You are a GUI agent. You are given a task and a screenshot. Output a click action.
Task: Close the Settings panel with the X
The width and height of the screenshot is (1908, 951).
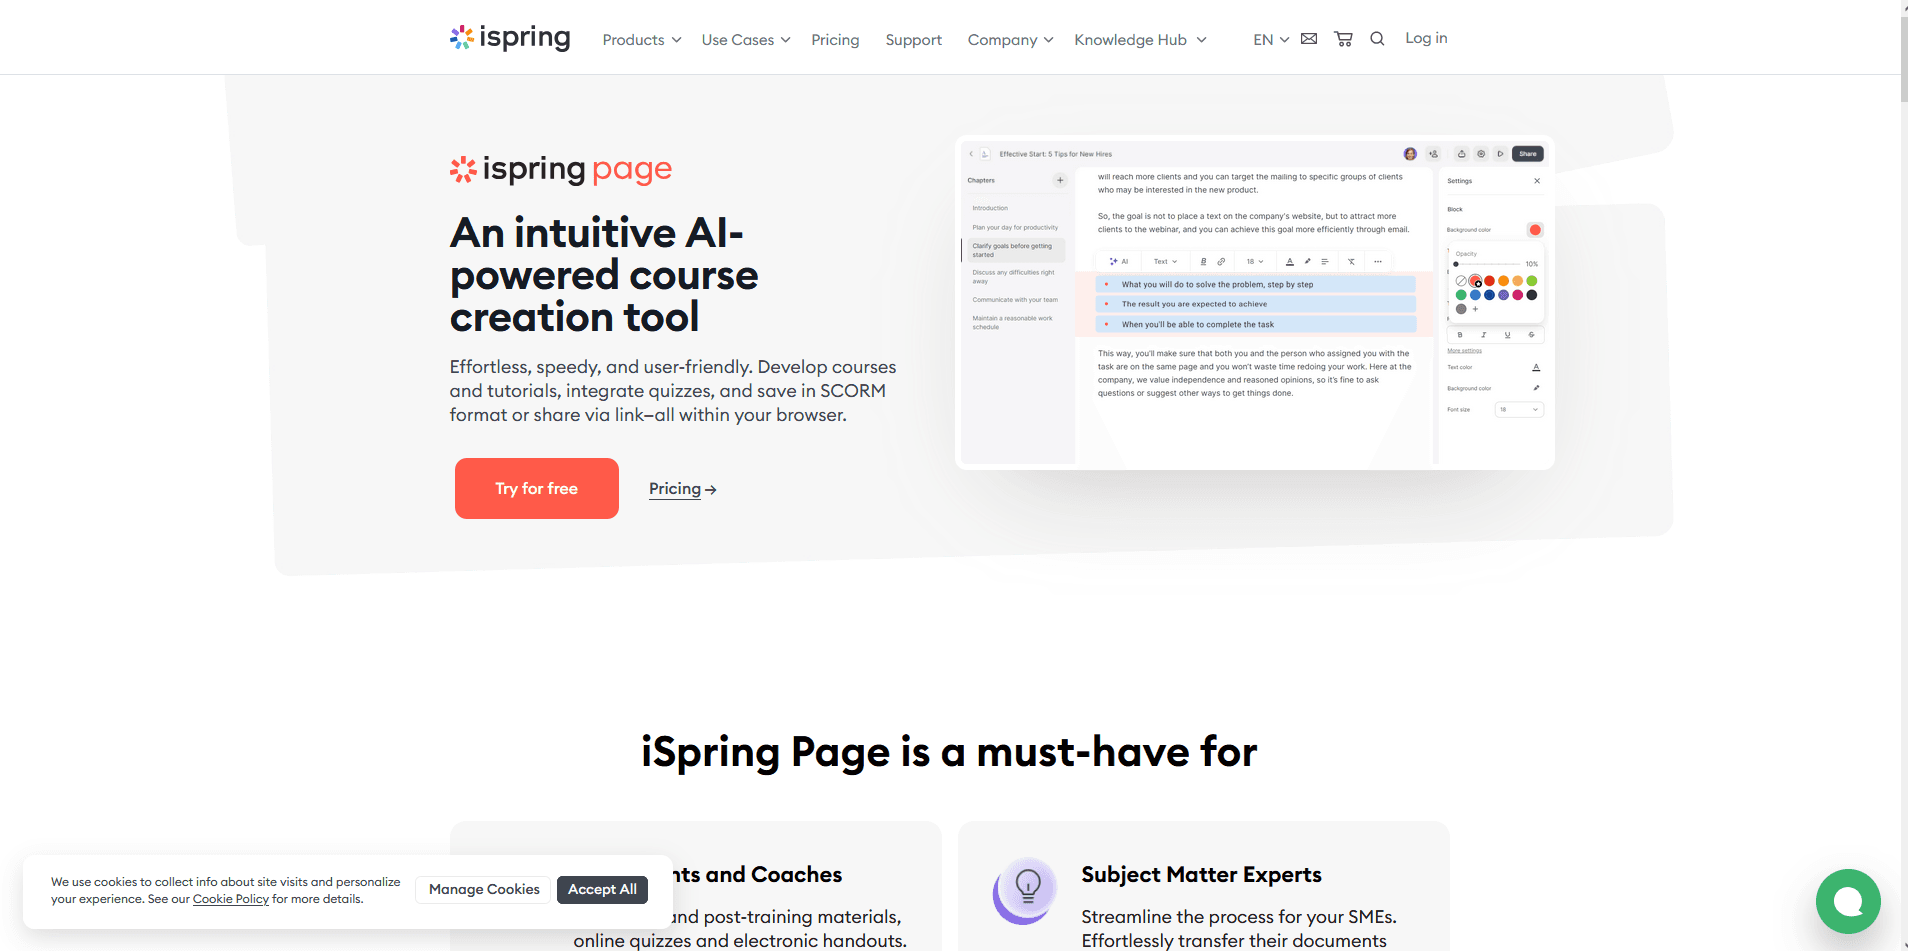pos(1537,181)
